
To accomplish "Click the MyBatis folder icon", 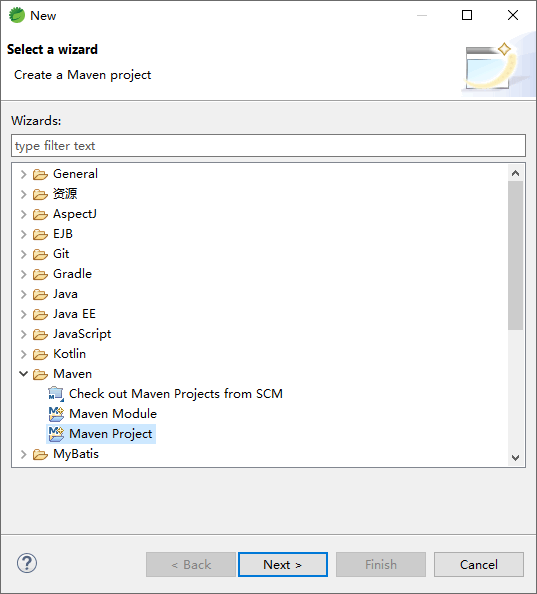I will pyautogui.click(x=40, y=454).
